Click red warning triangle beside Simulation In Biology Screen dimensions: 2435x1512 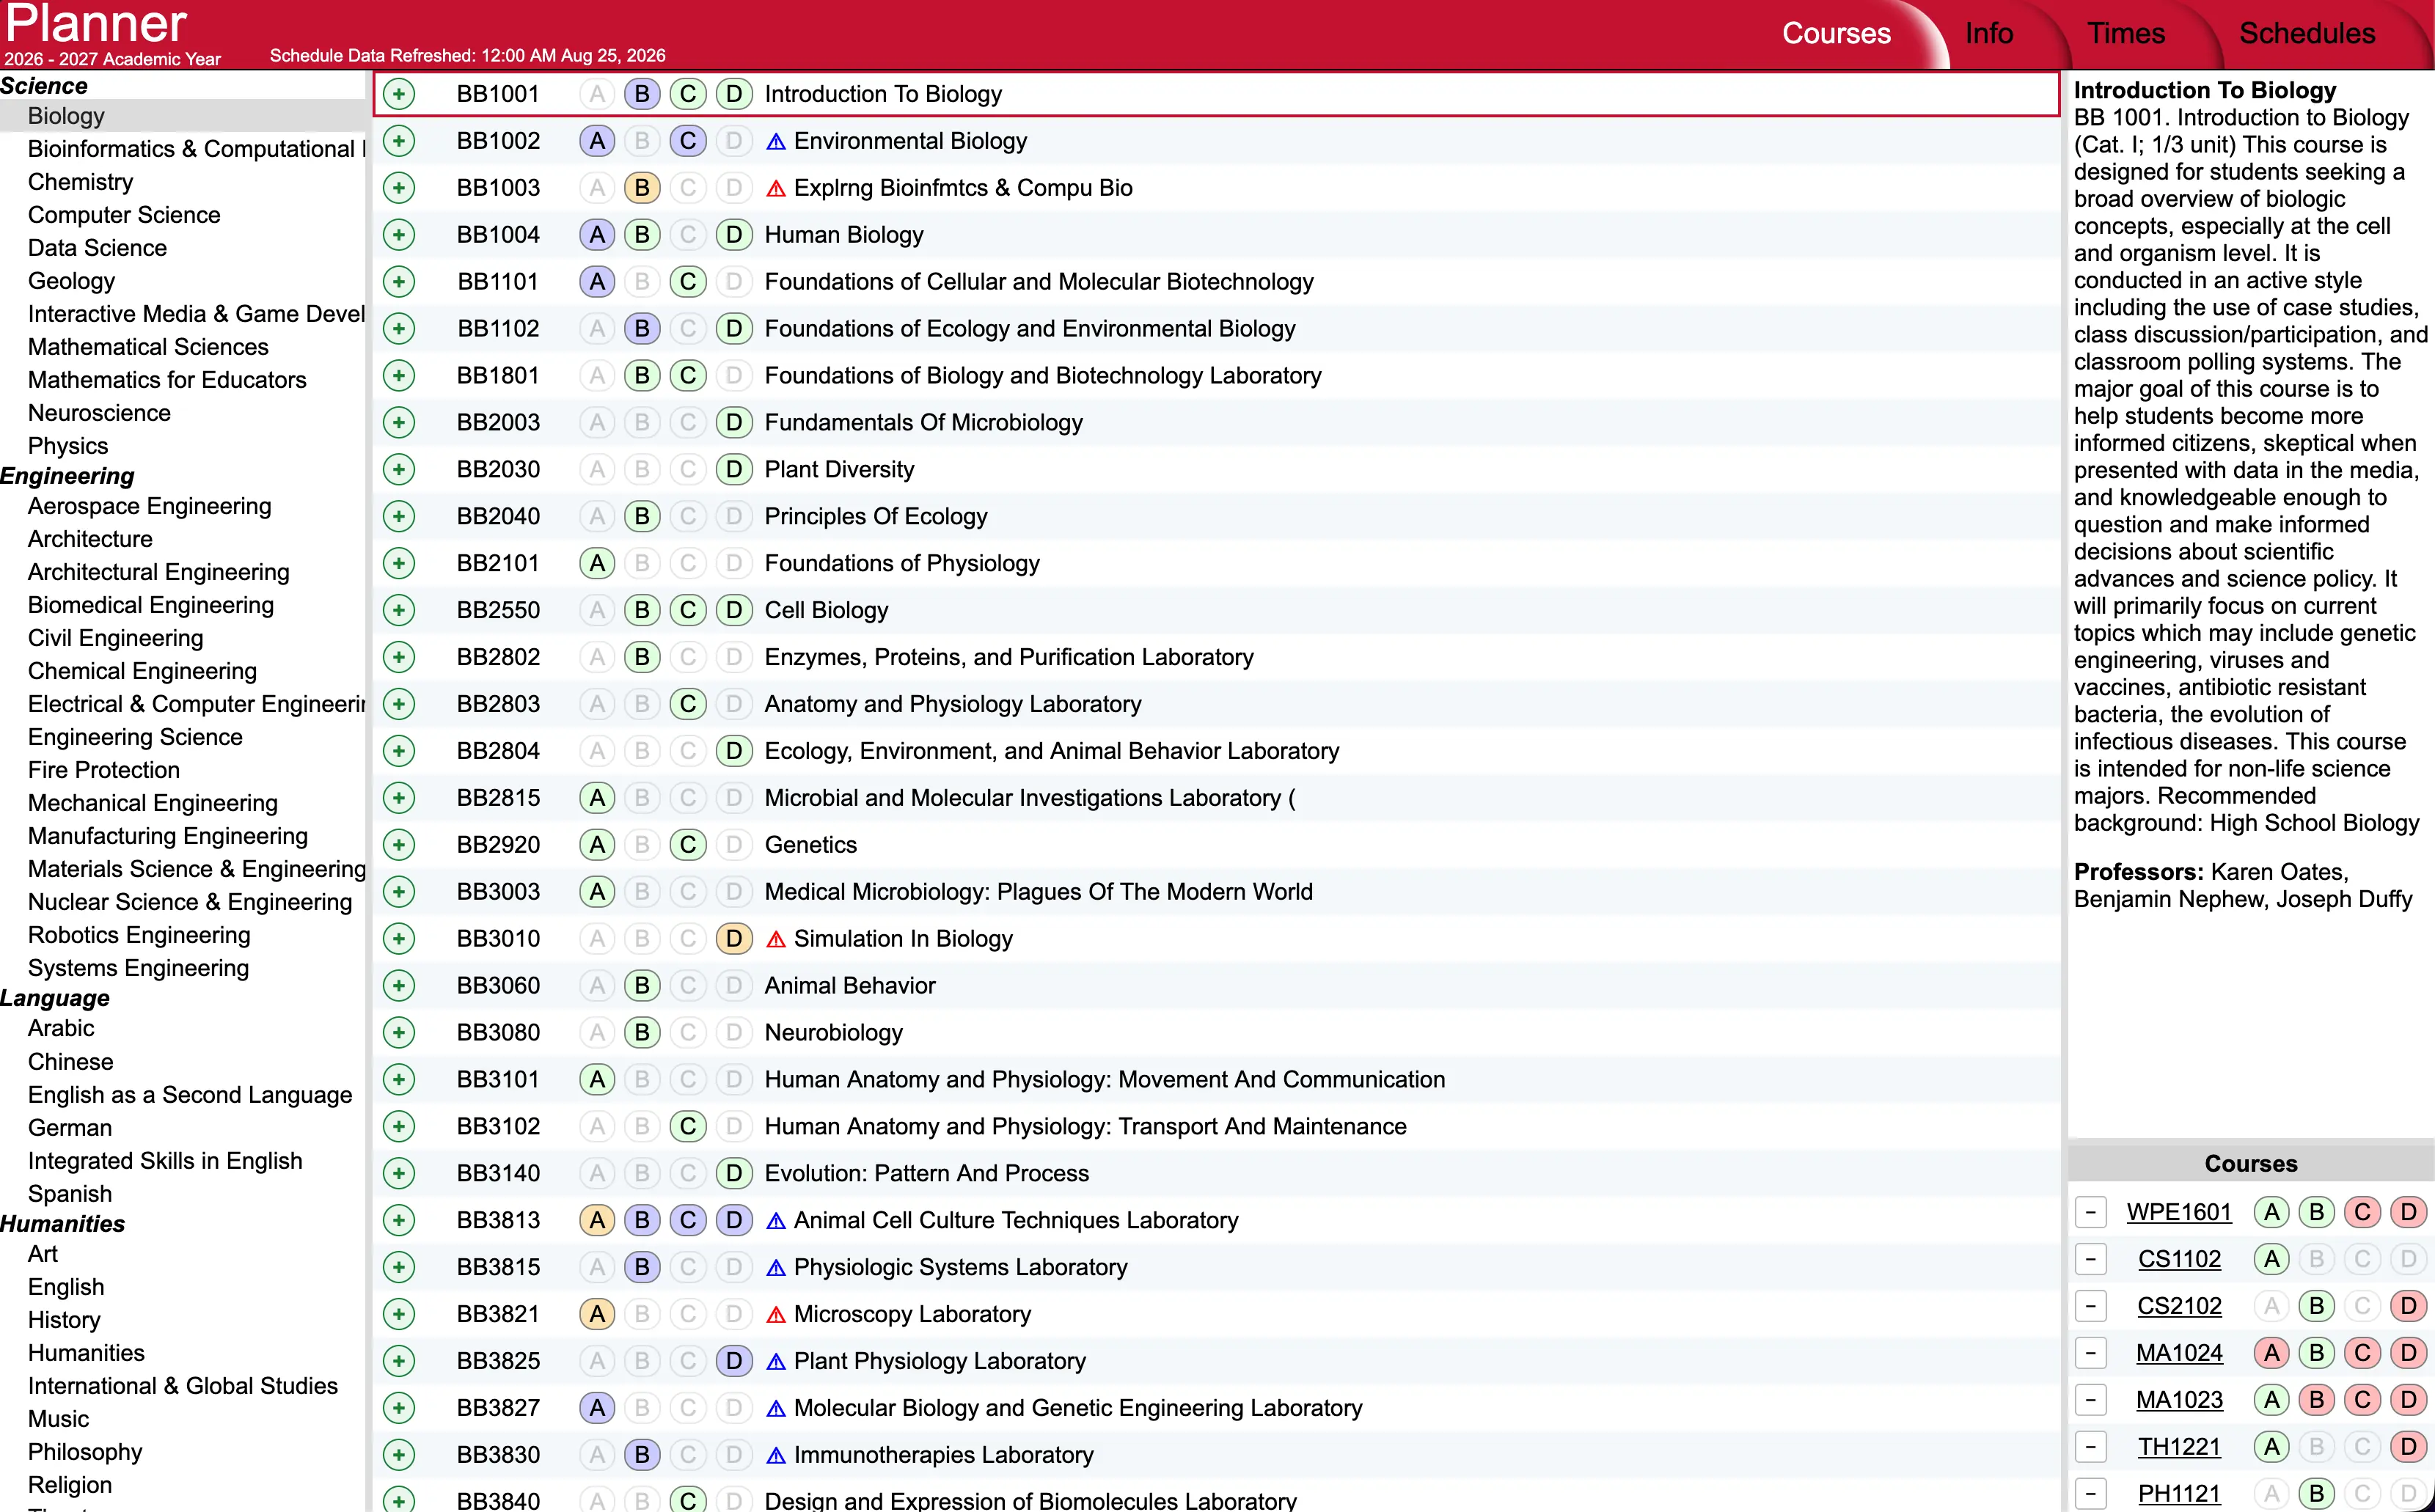tap(776, 940)
